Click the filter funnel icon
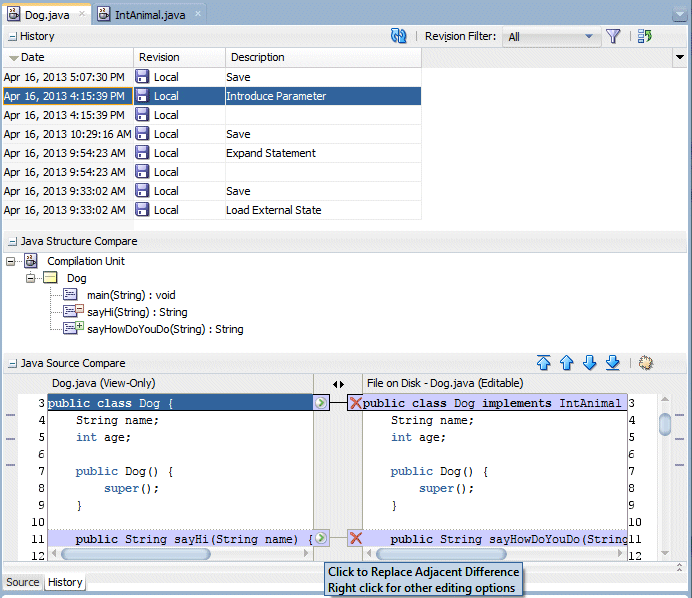The image size is (692, 598). click(613, 36)
